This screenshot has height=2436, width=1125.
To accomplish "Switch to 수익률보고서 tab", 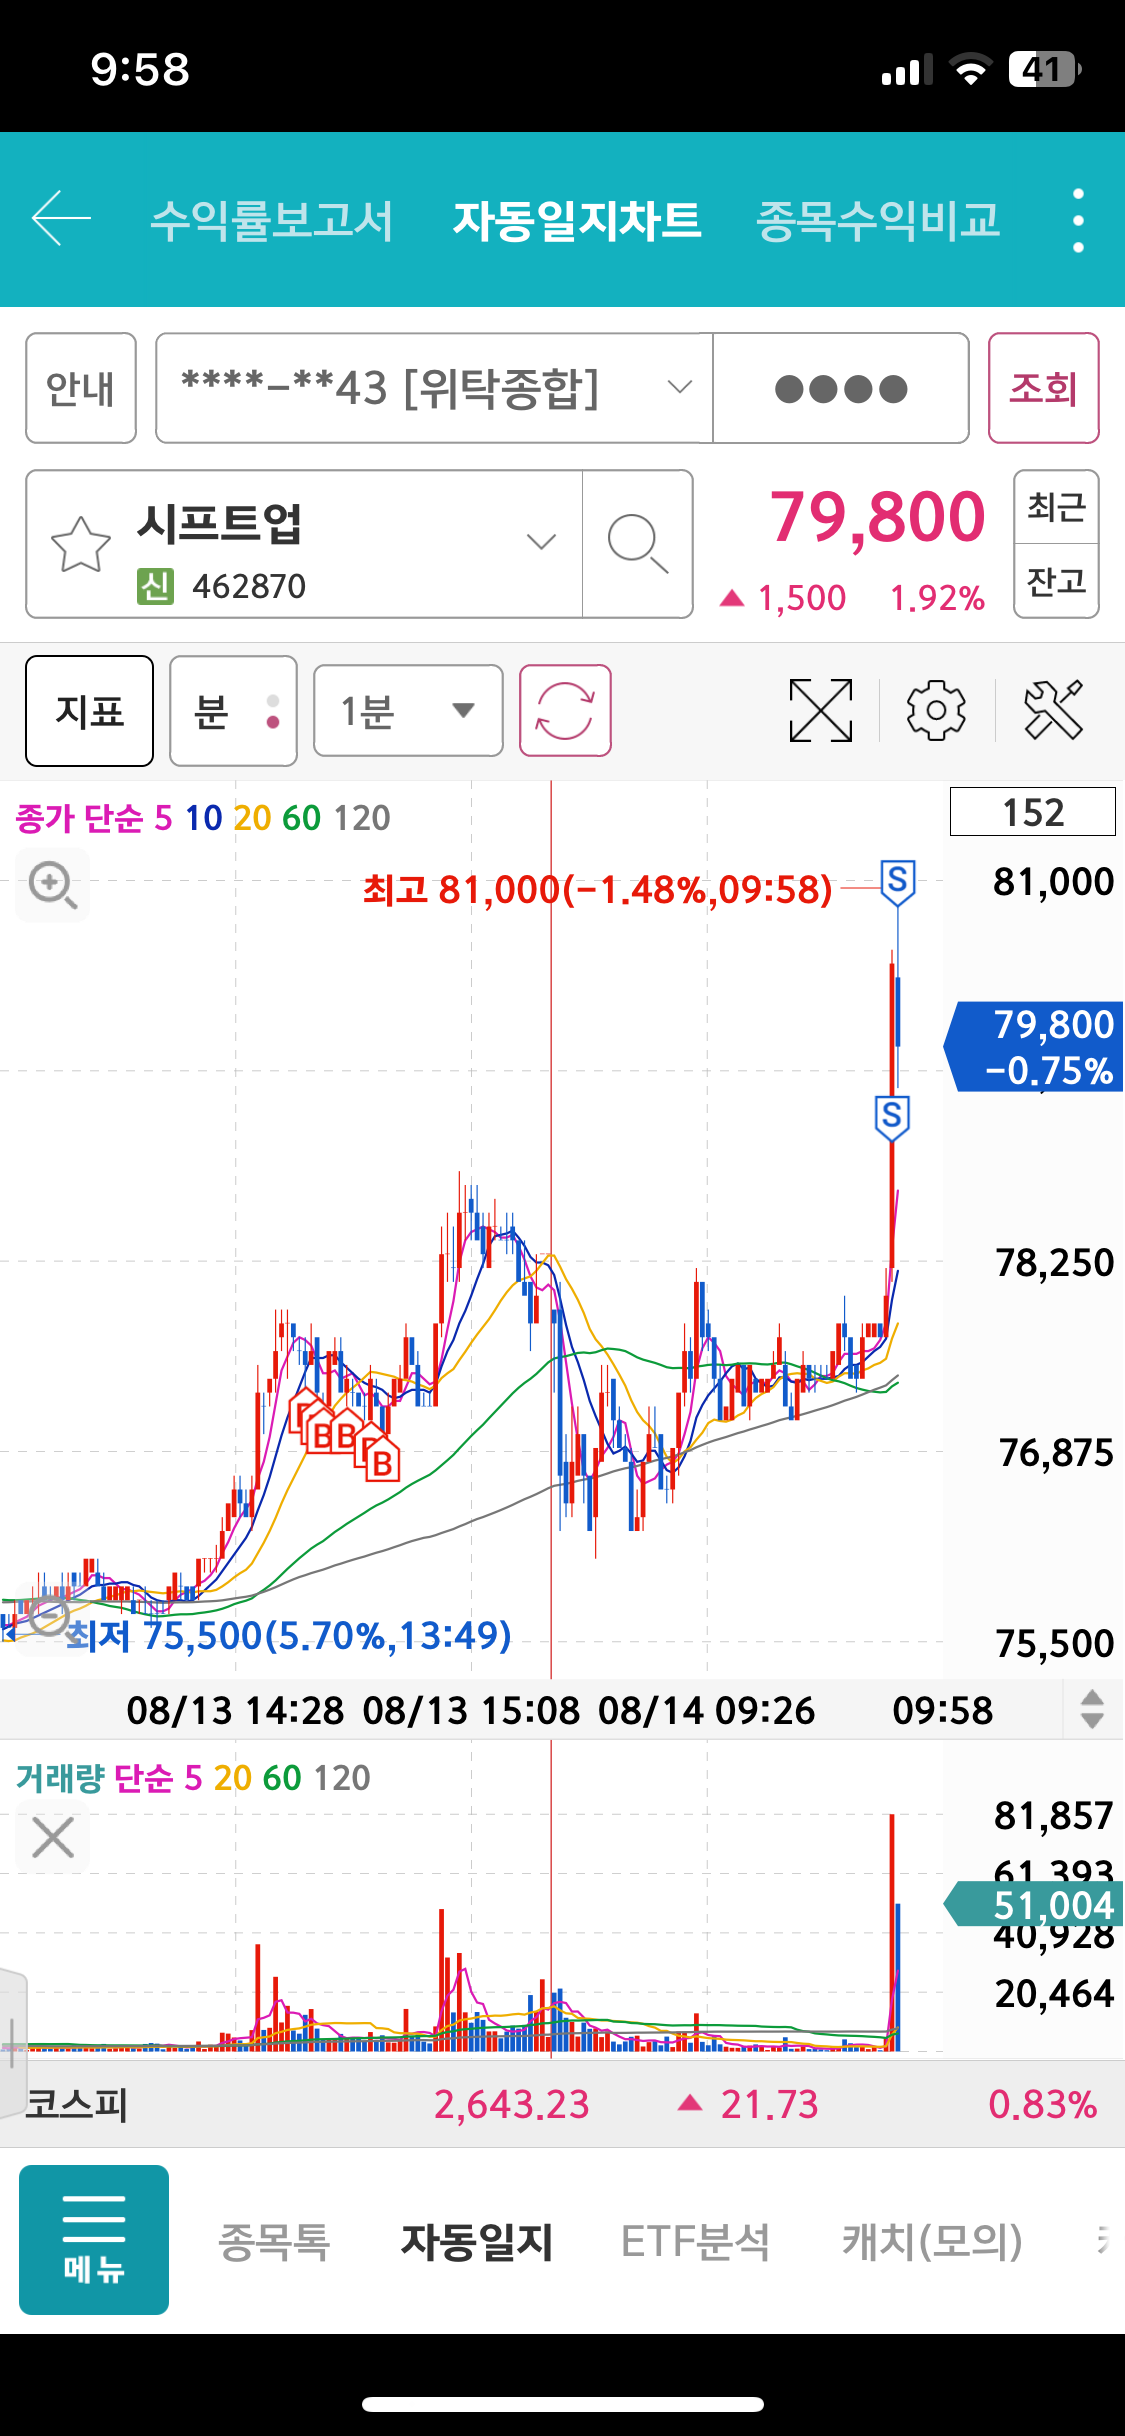I will coord(272,220).
